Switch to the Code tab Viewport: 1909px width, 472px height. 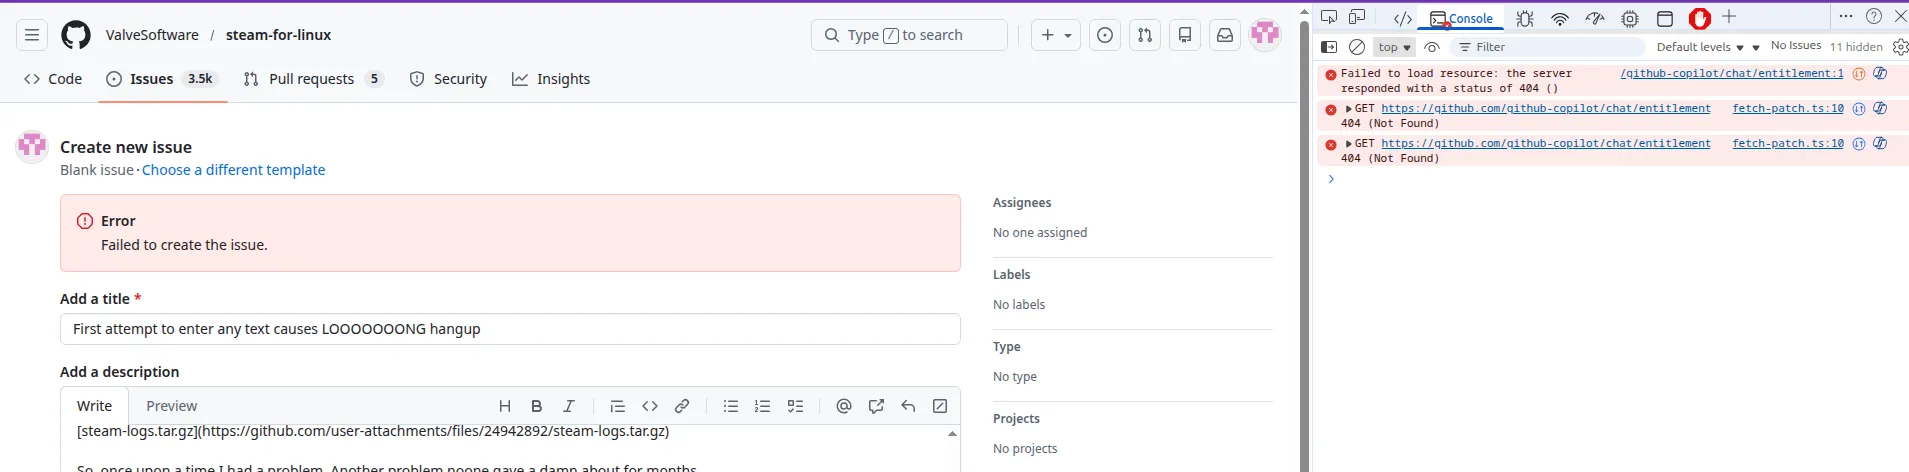click(53, 79)
